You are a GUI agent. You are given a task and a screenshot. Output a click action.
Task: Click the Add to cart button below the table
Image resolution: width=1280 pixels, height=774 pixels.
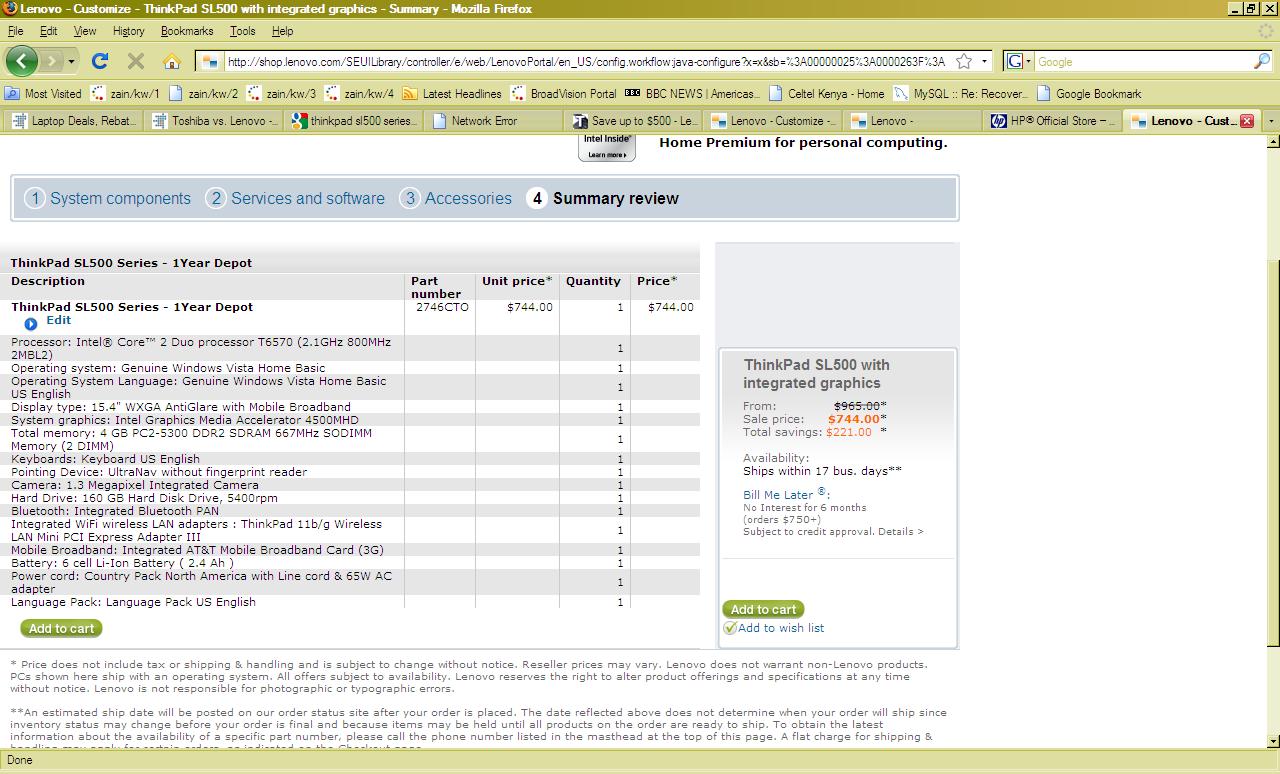(x=61, y=628)
